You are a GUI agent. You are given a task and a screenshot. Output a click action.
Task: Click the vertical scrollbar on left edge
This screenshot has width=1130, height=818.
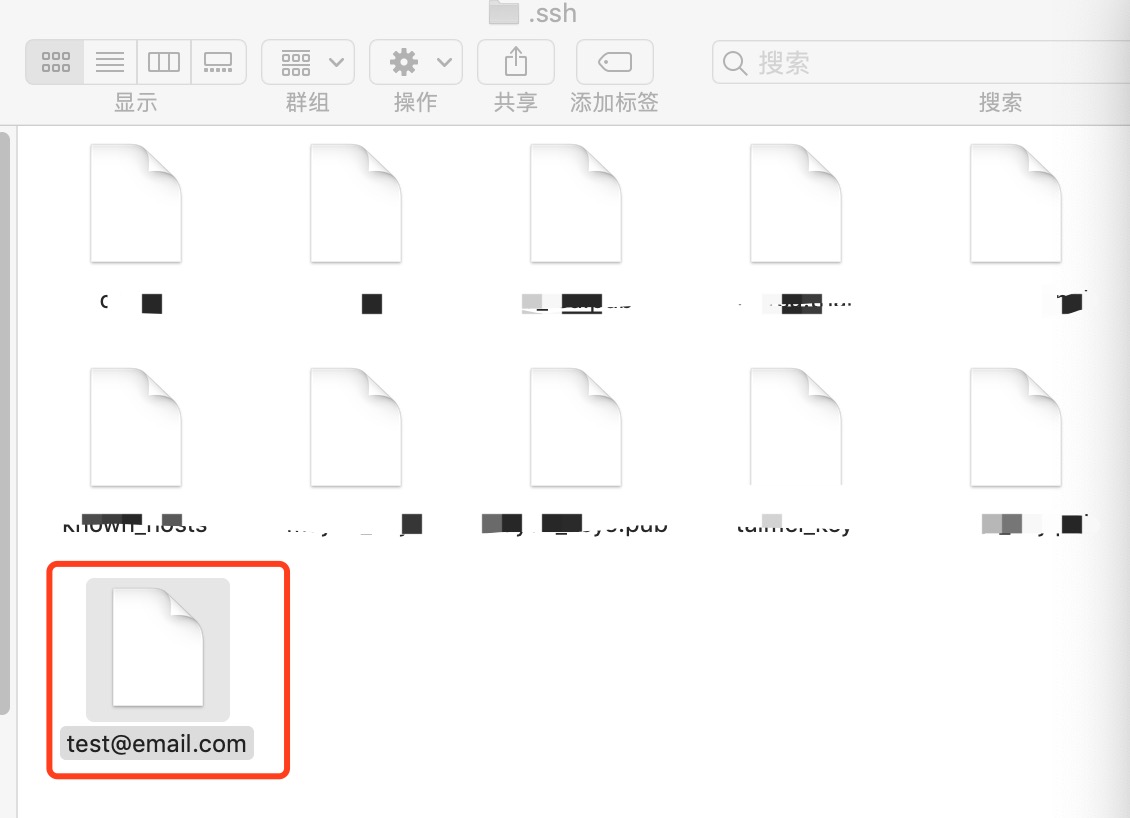(x=4, y=420)
